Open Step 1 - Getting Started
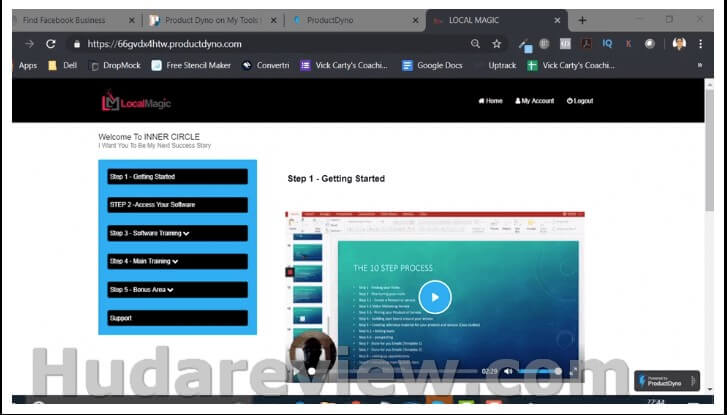 click(x=178, y=177)
